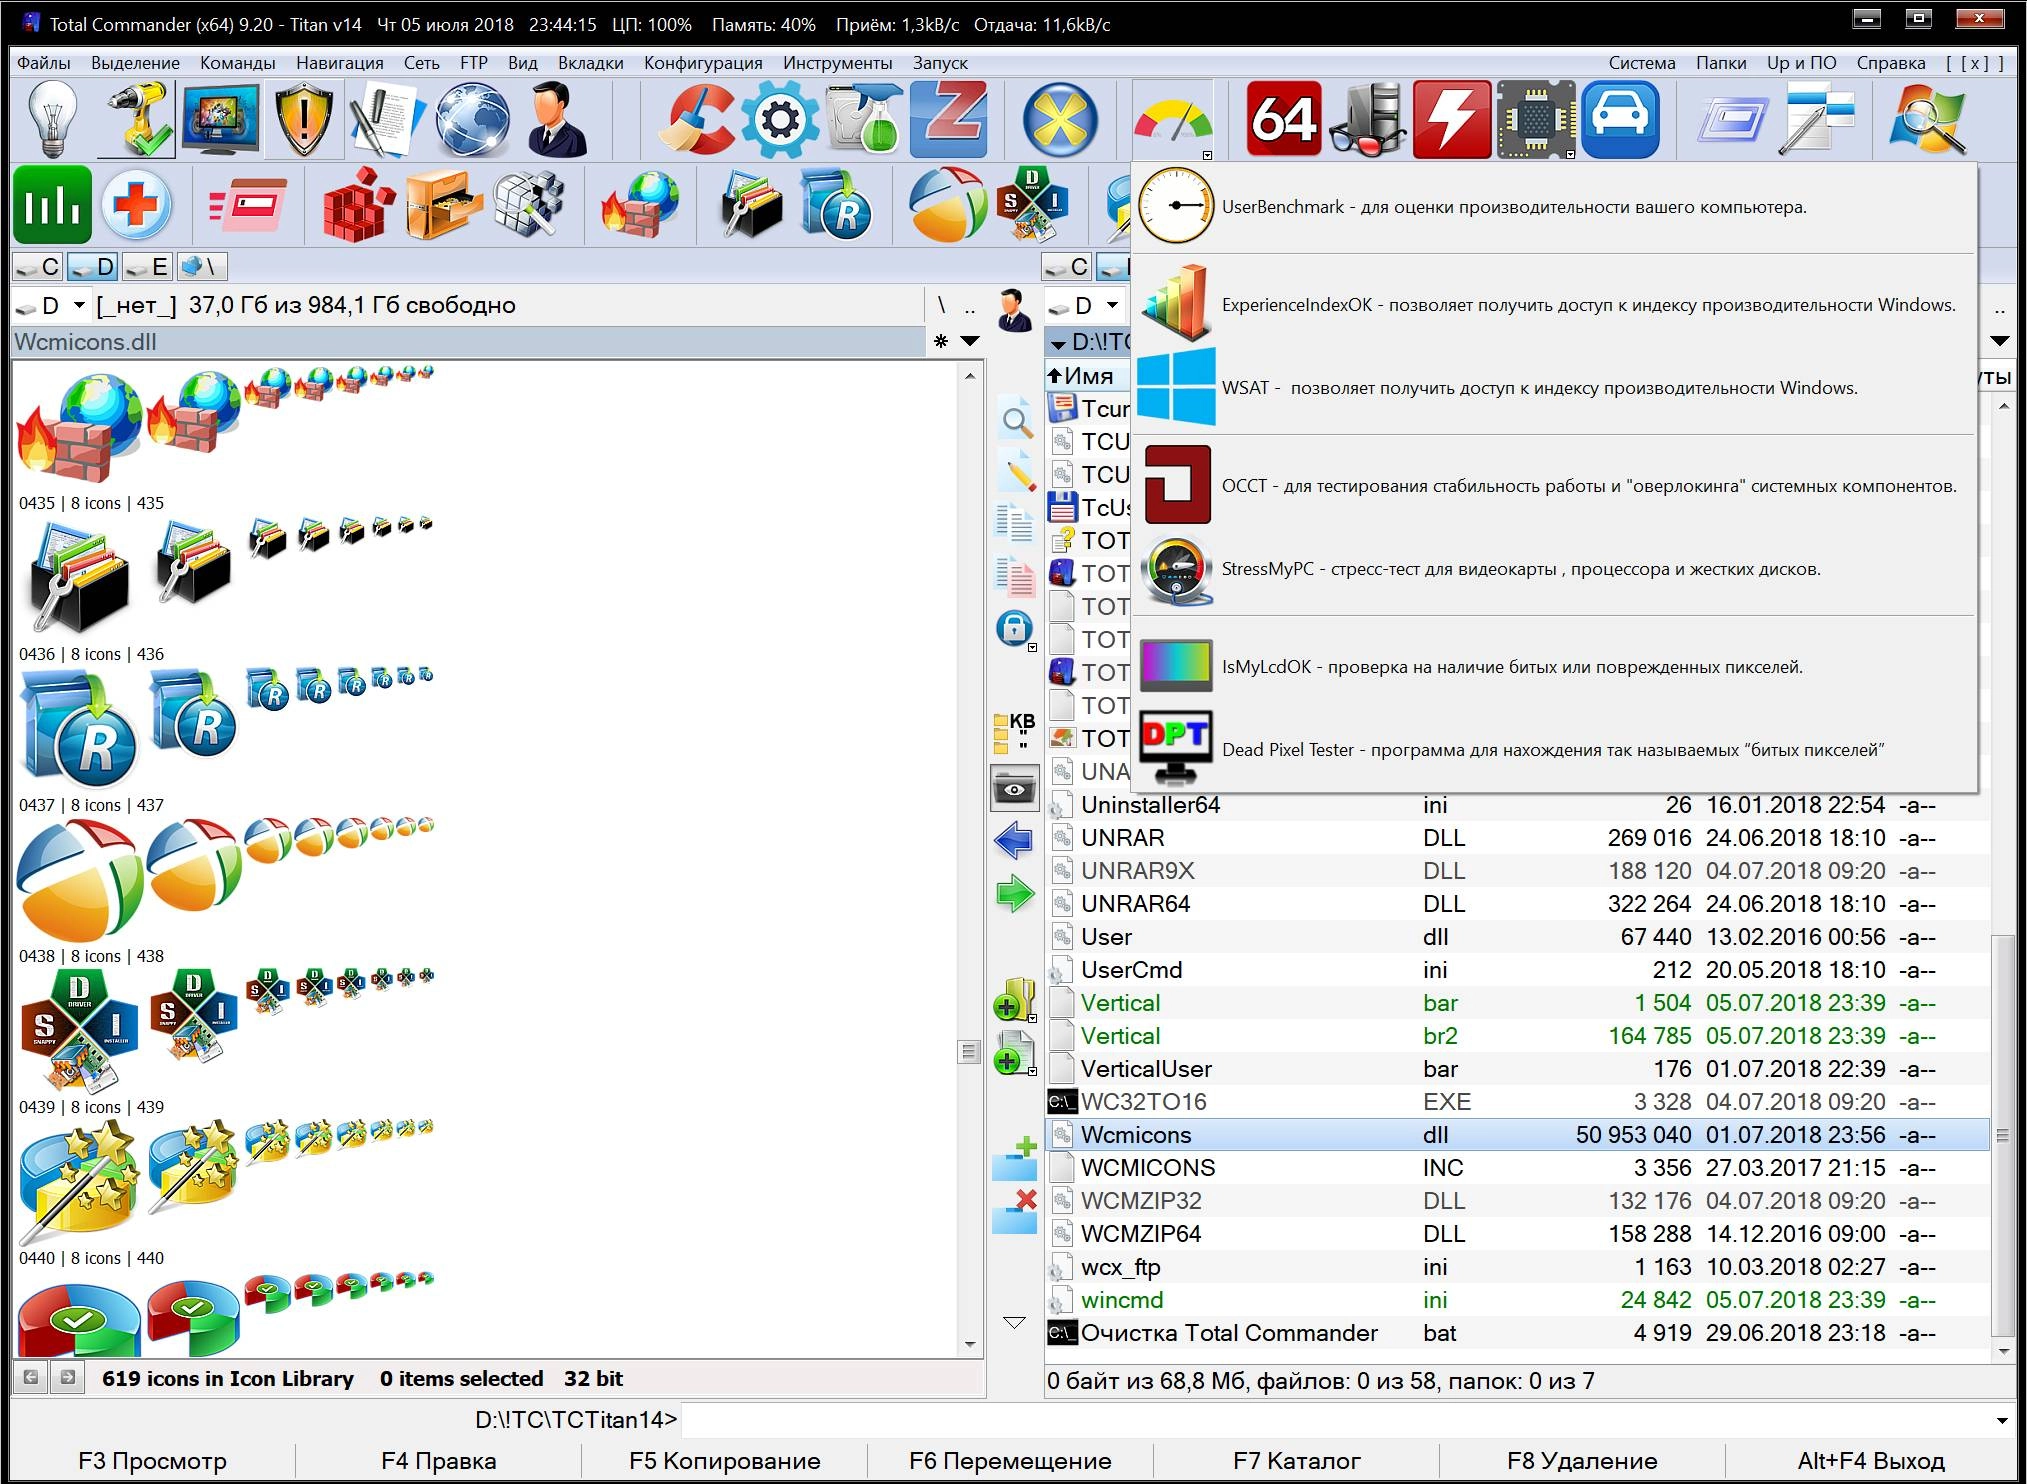Click F6 Перемещение button
The height and width of the screenshot is (1484, 2027).
1010,1461
